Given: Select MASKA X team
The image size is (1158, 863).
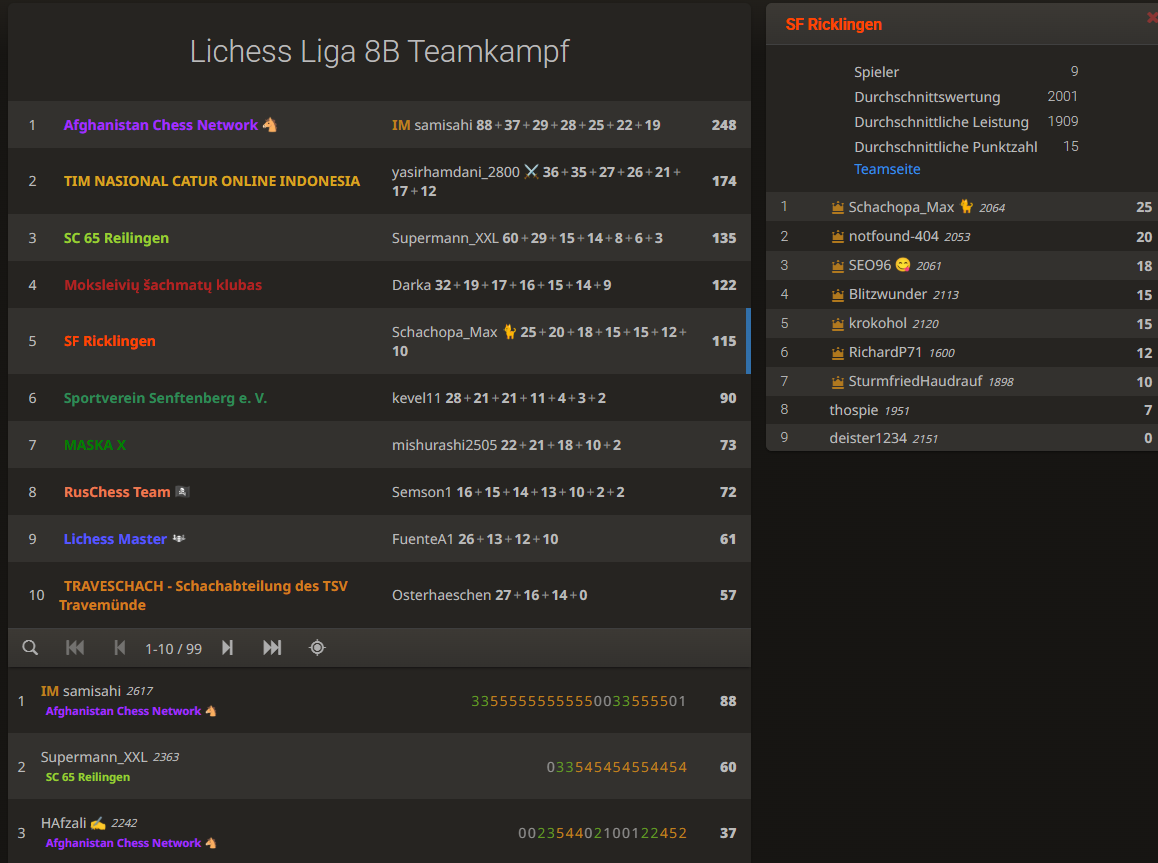Looking at the screenshot, I should click(x=379, y=445).
